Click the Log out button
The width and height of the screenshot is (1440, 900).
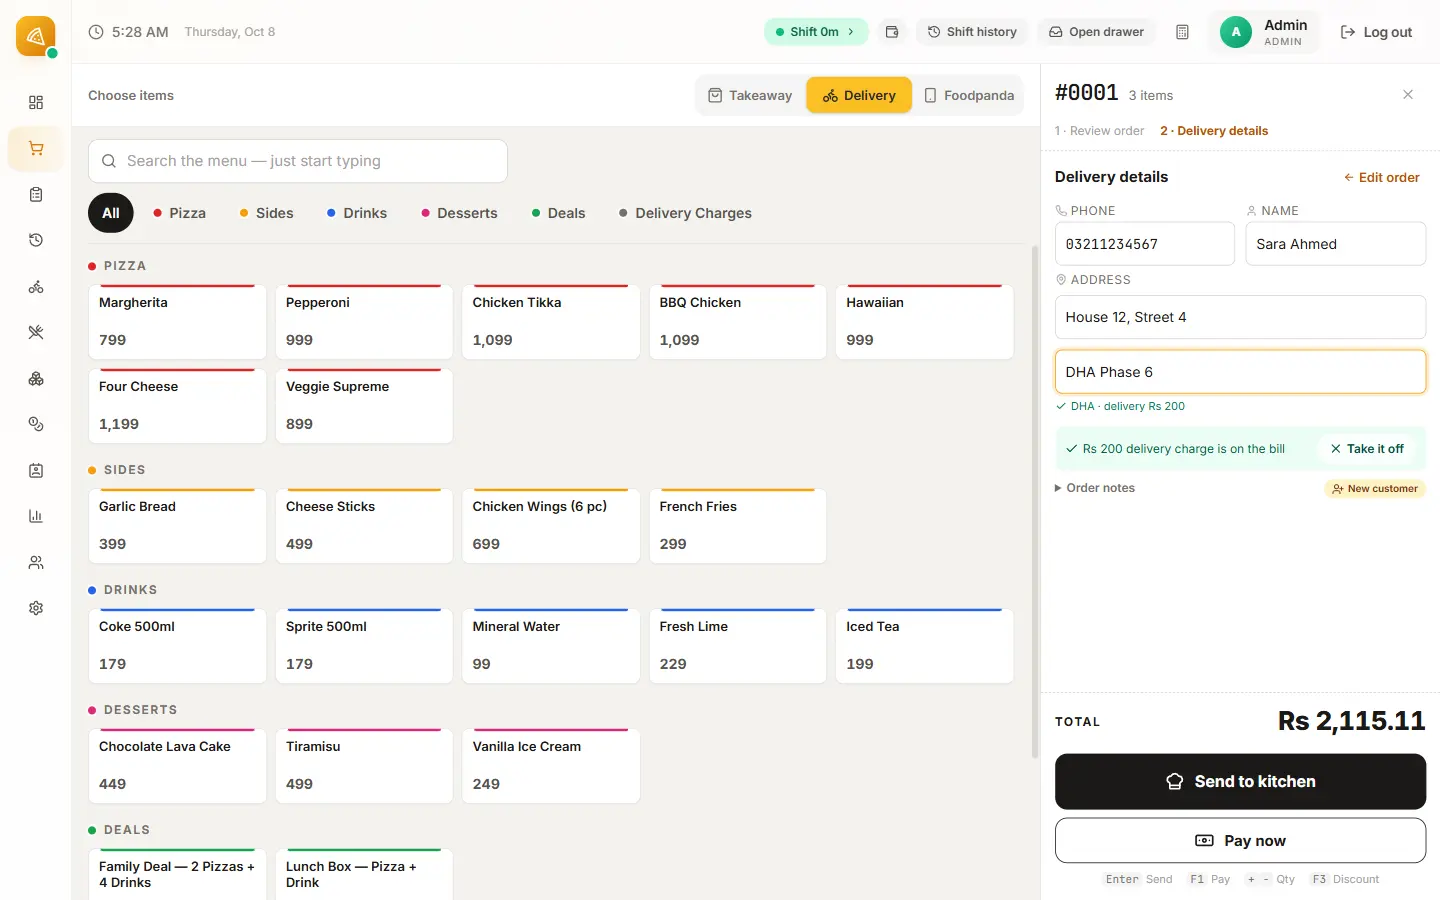tap(1376, 32)
